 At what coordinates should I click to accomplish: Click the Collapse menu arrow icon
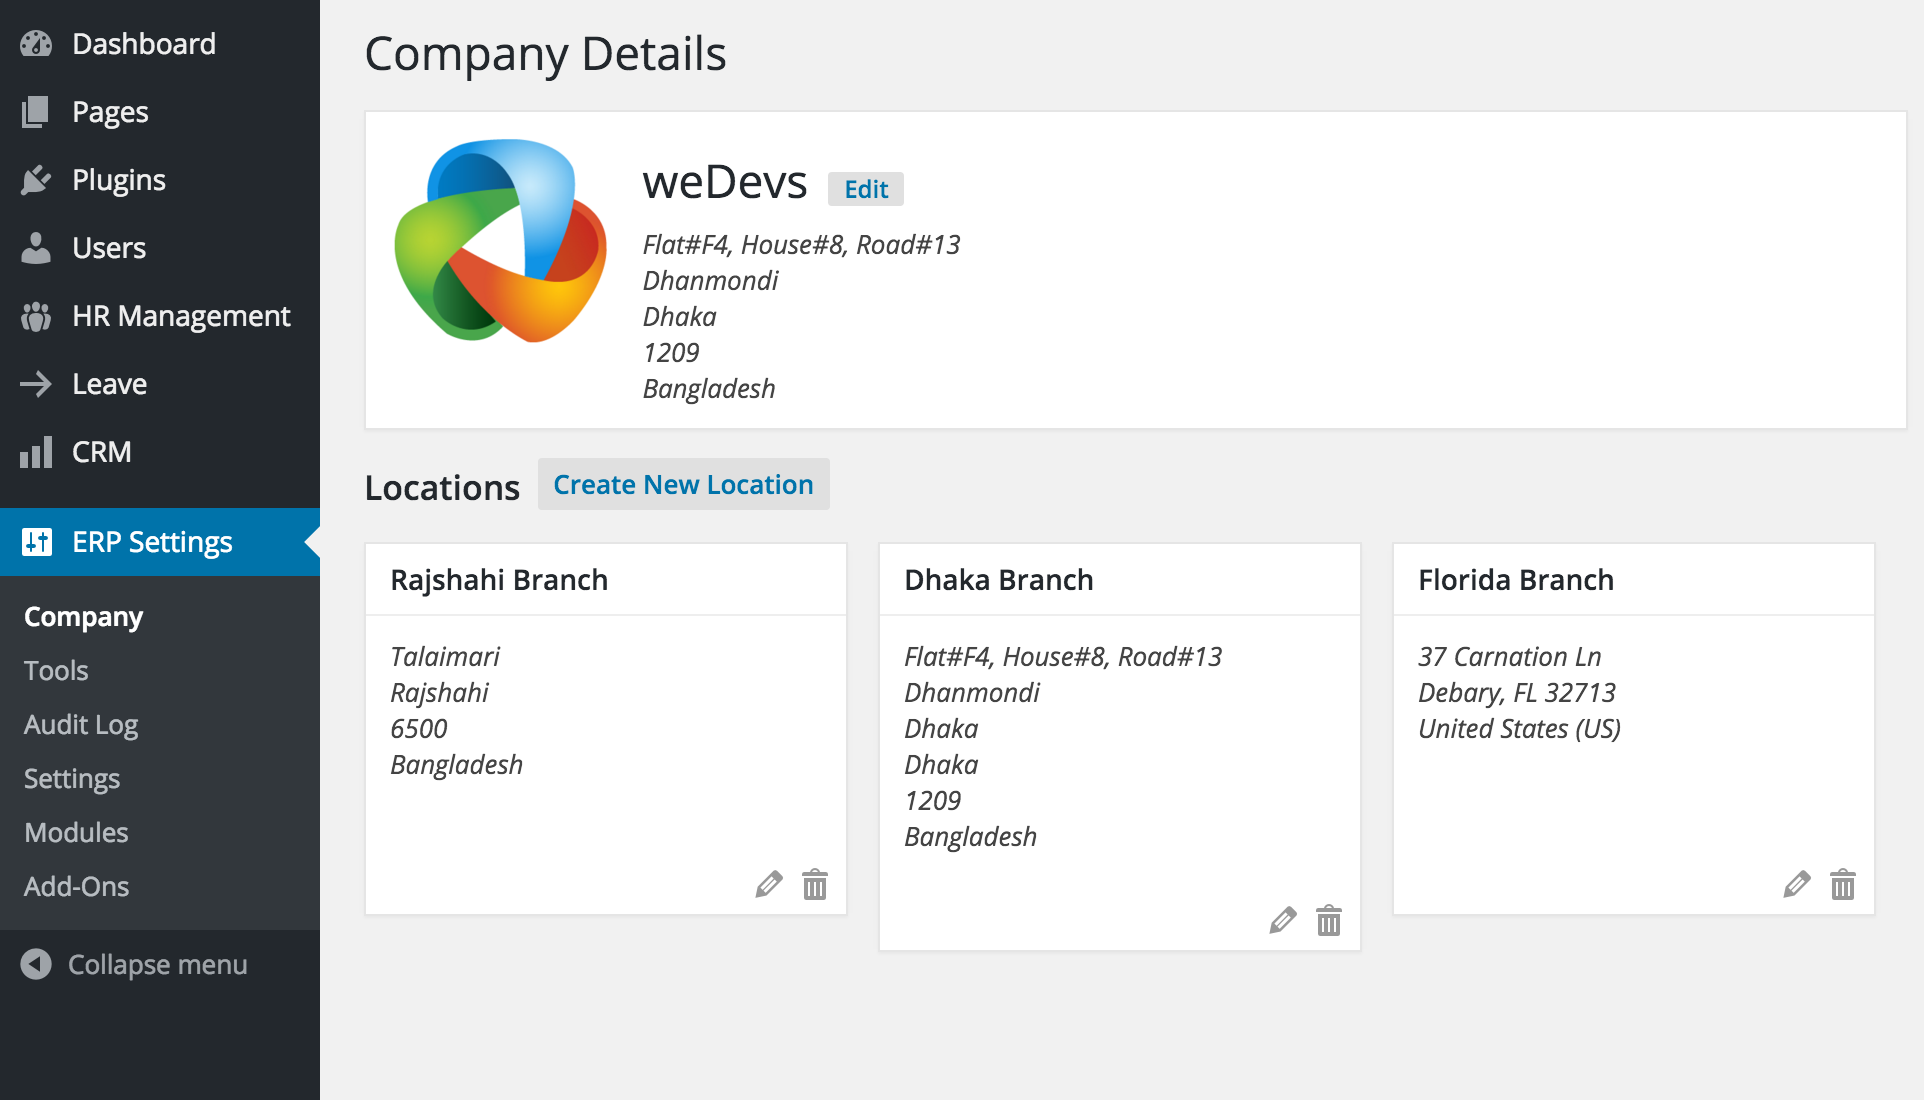point(36,964)
